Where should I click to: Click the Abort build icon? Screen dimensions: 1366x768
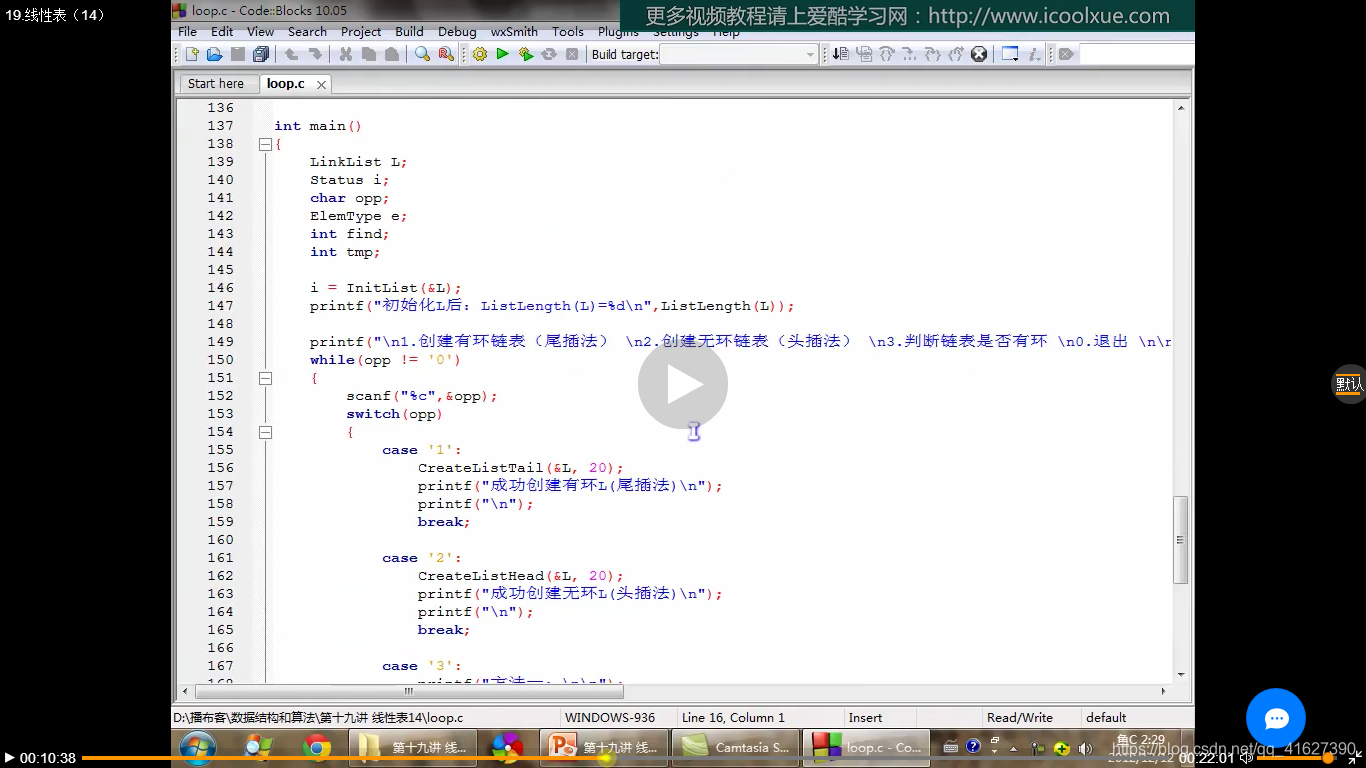[x=572, y=54]
